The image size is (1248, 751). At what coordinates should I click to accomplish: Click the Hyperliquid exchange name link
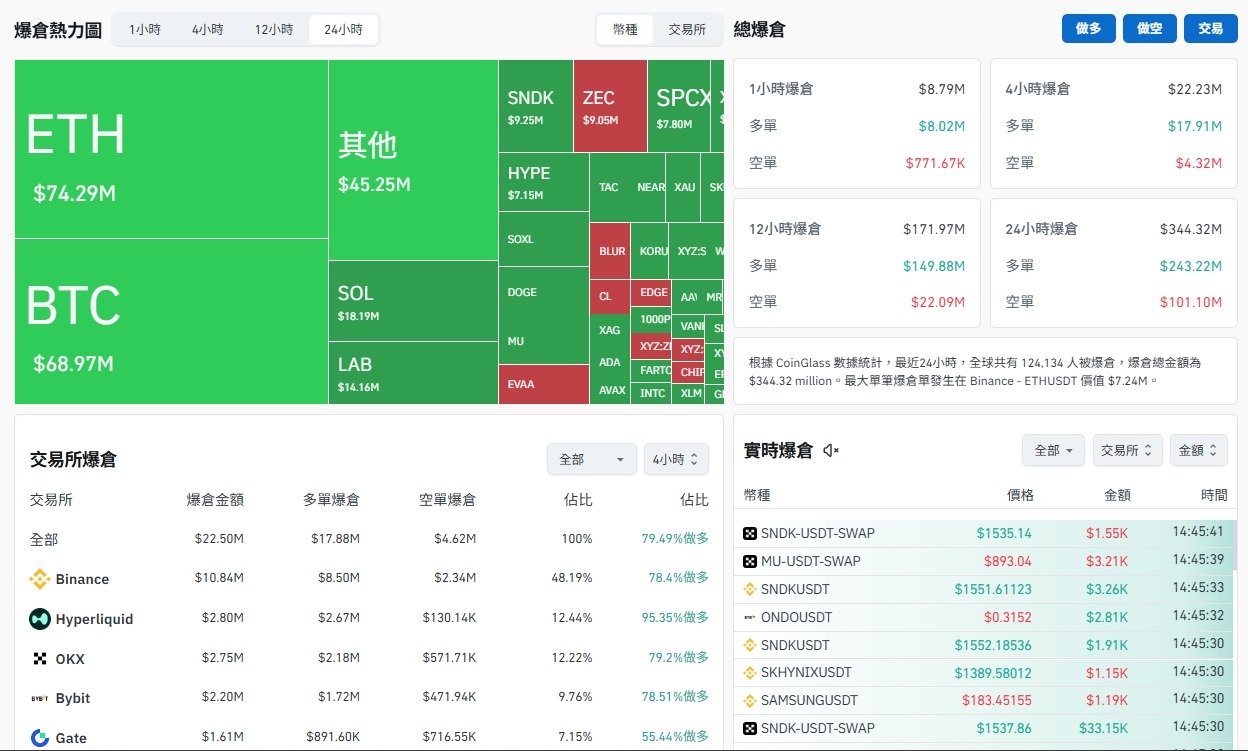tap(94, 619)
